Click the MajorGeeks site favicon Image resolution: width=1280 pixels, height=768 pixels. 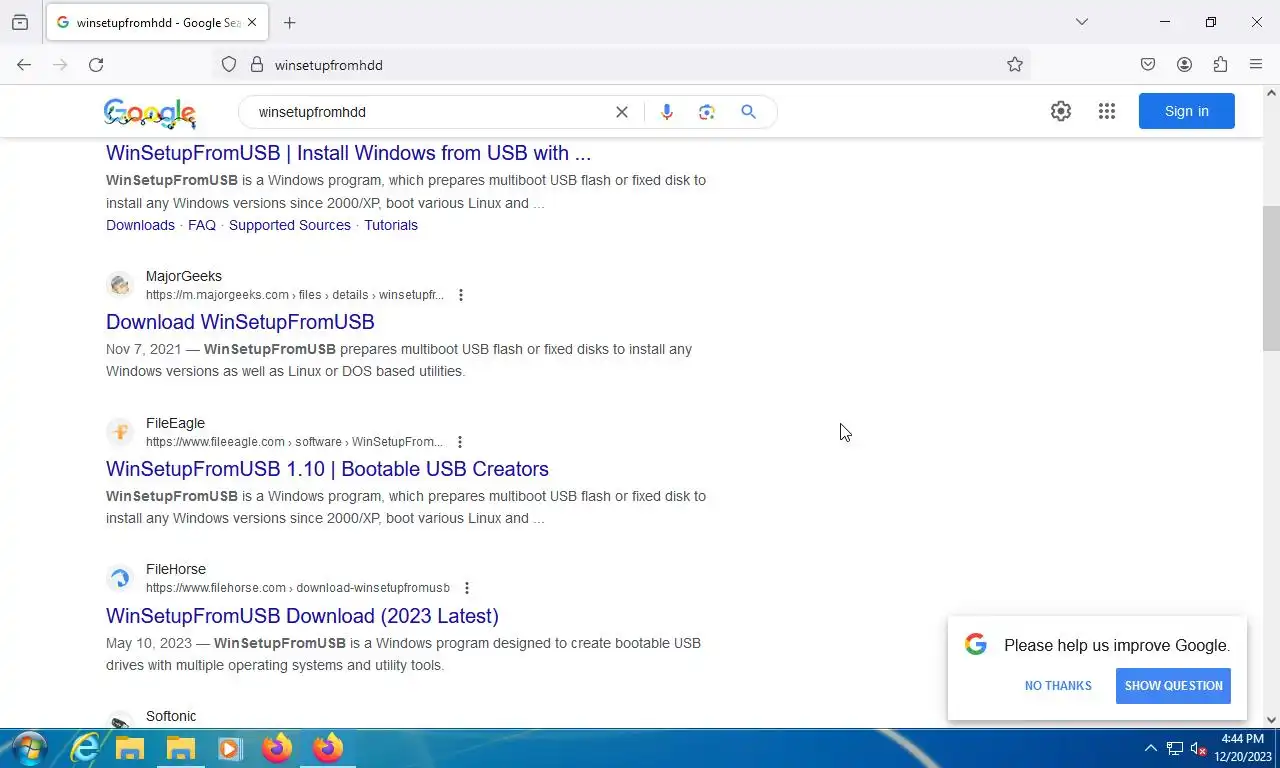120,285
